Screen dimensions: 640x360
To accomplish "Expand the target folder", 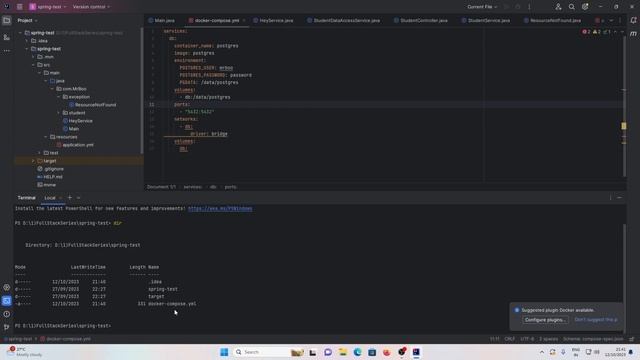I will tap(33, 161).
